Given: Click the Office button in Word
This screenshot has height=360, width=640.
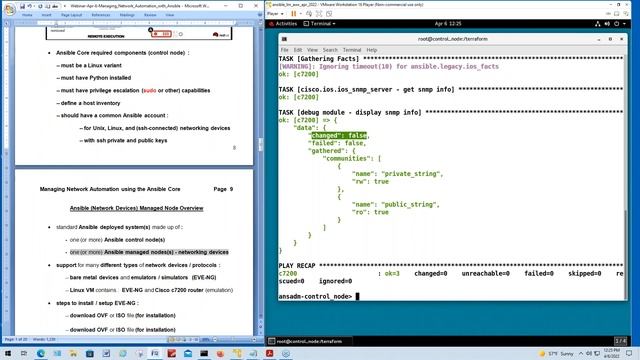Looking at the screenshot, I should pyautogui.click(x=9, y=8).
